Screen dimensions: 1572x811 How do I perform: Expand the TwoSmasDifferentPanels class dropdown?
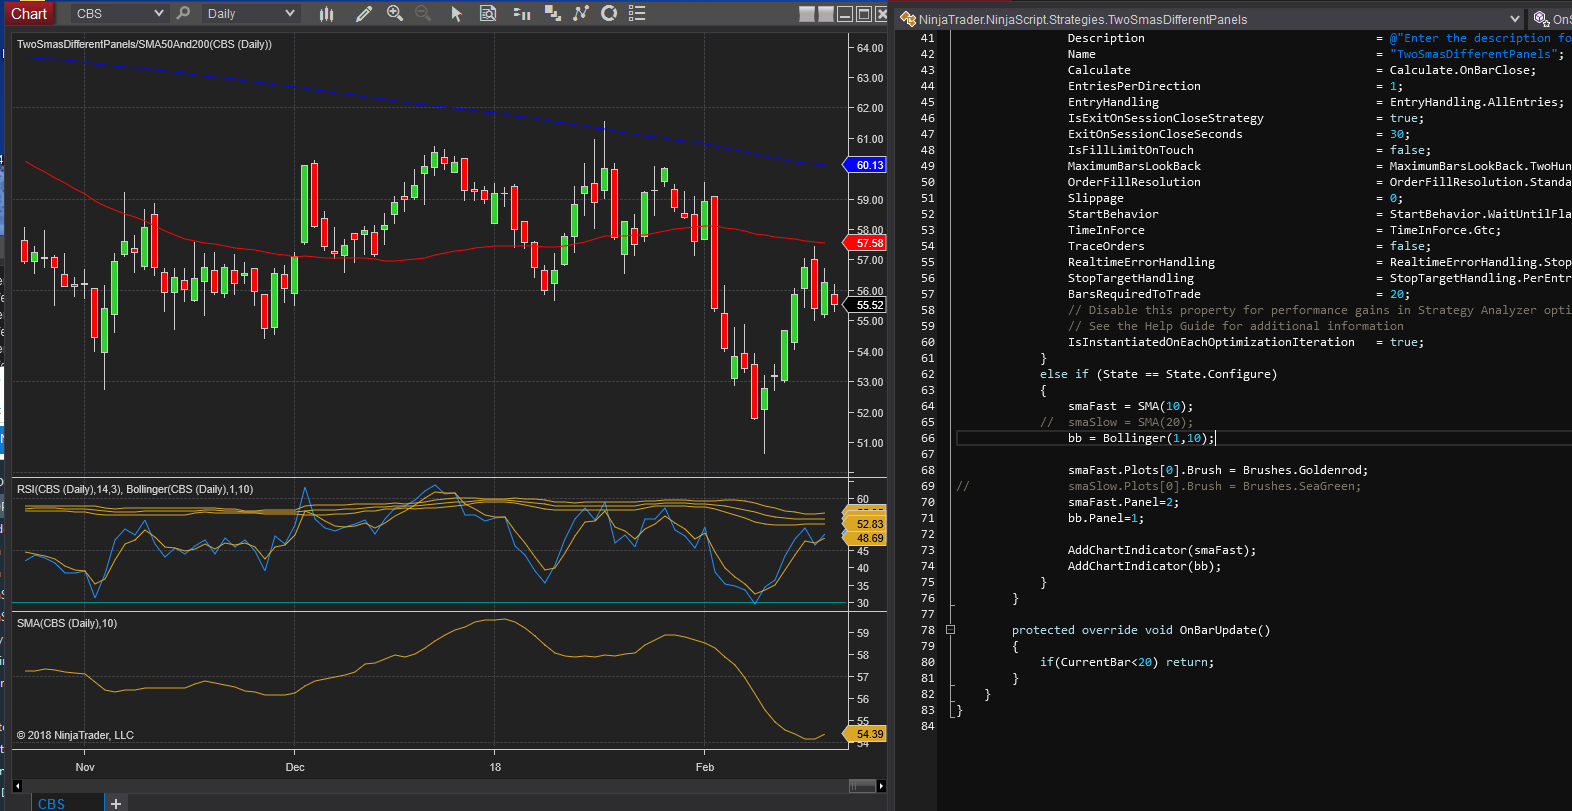point(1514,19)
